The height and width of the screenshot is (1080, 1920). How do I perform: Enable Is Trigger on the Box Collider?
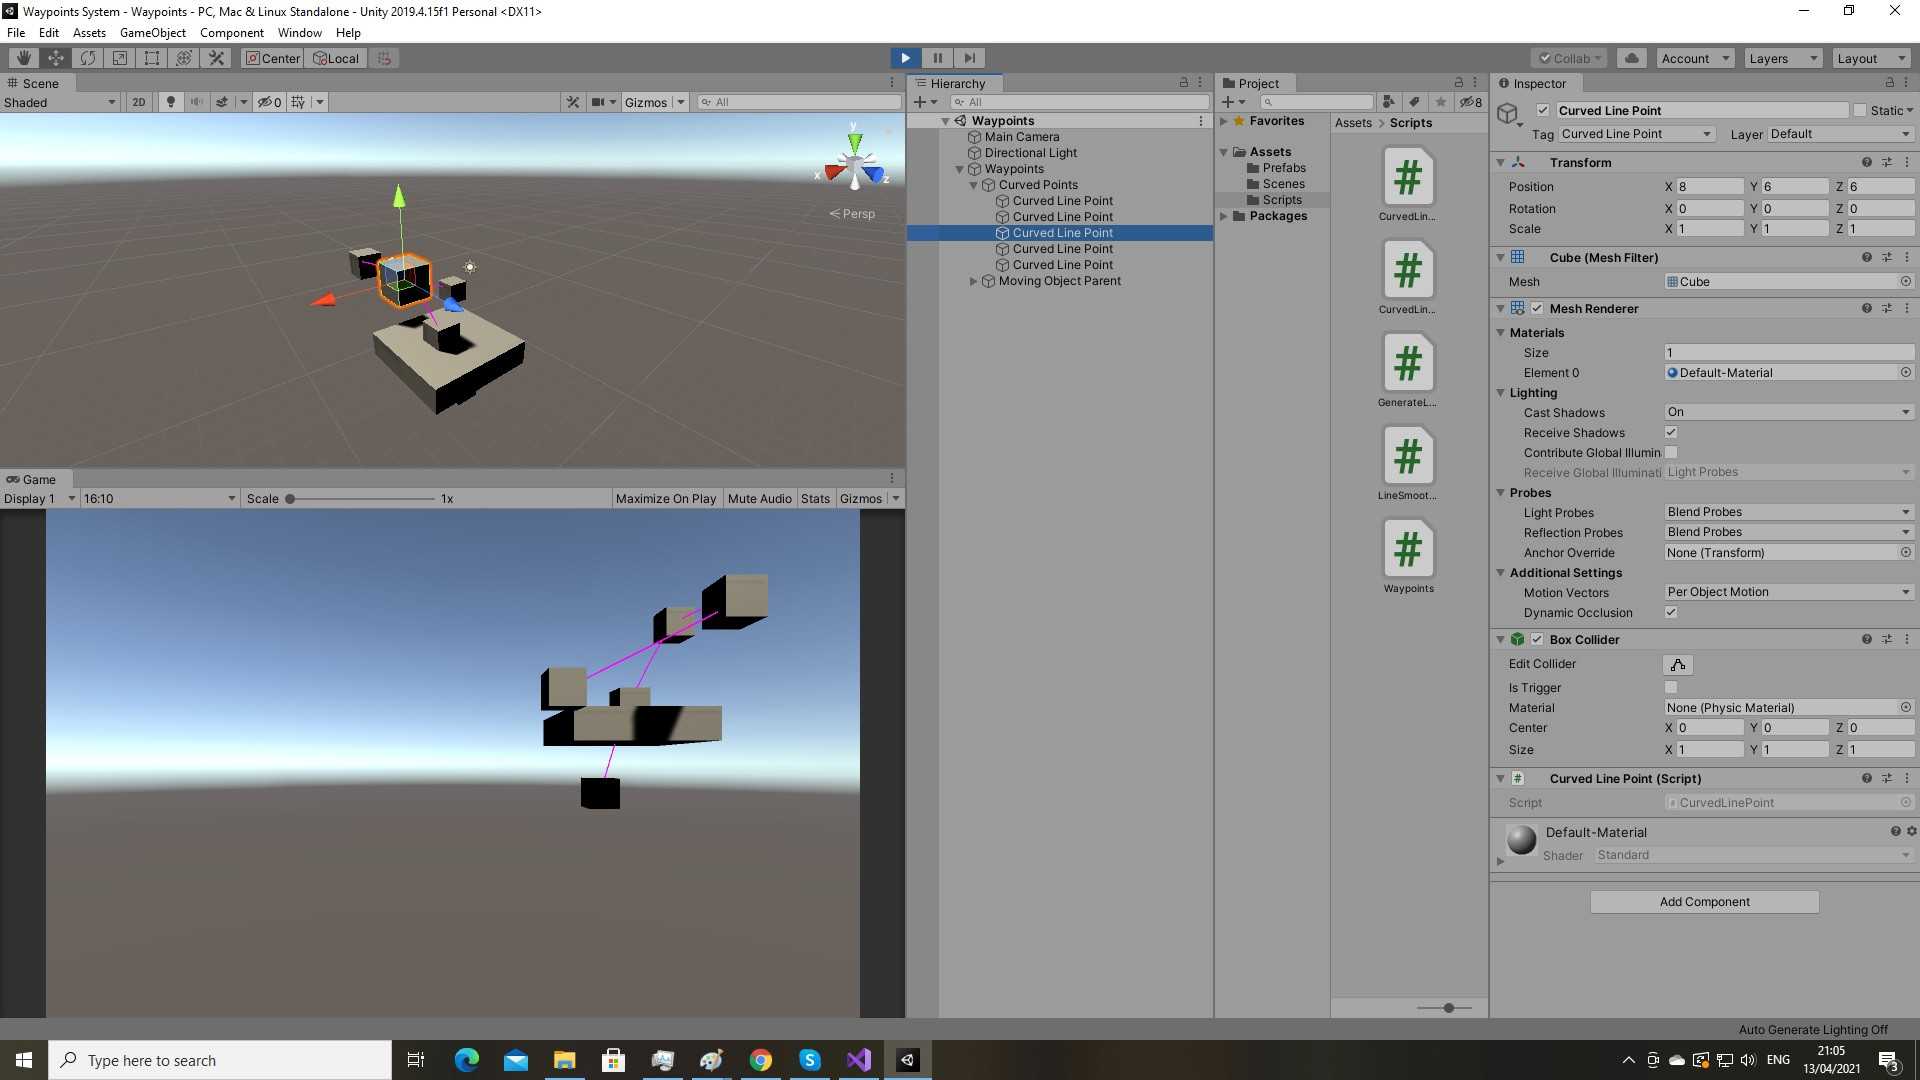pyautogui.click(x=1670, y=687)
